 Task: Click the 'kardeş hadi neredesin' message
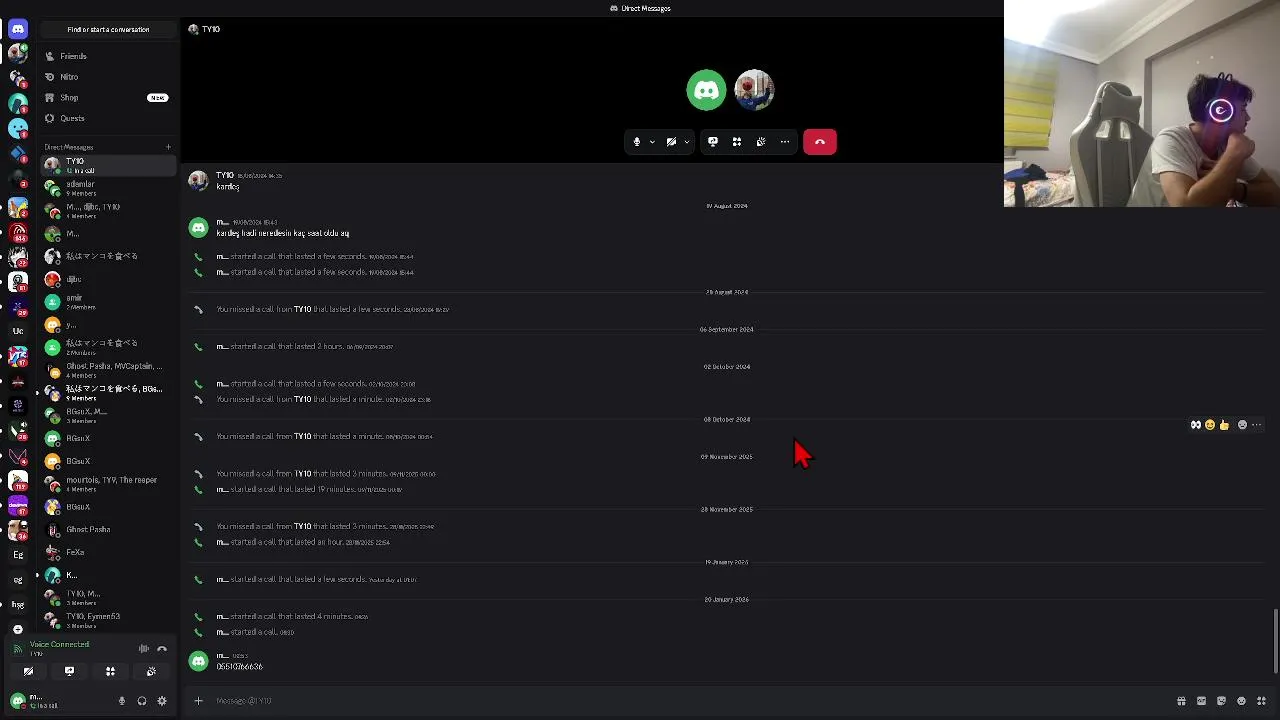(x=283, y=233)
